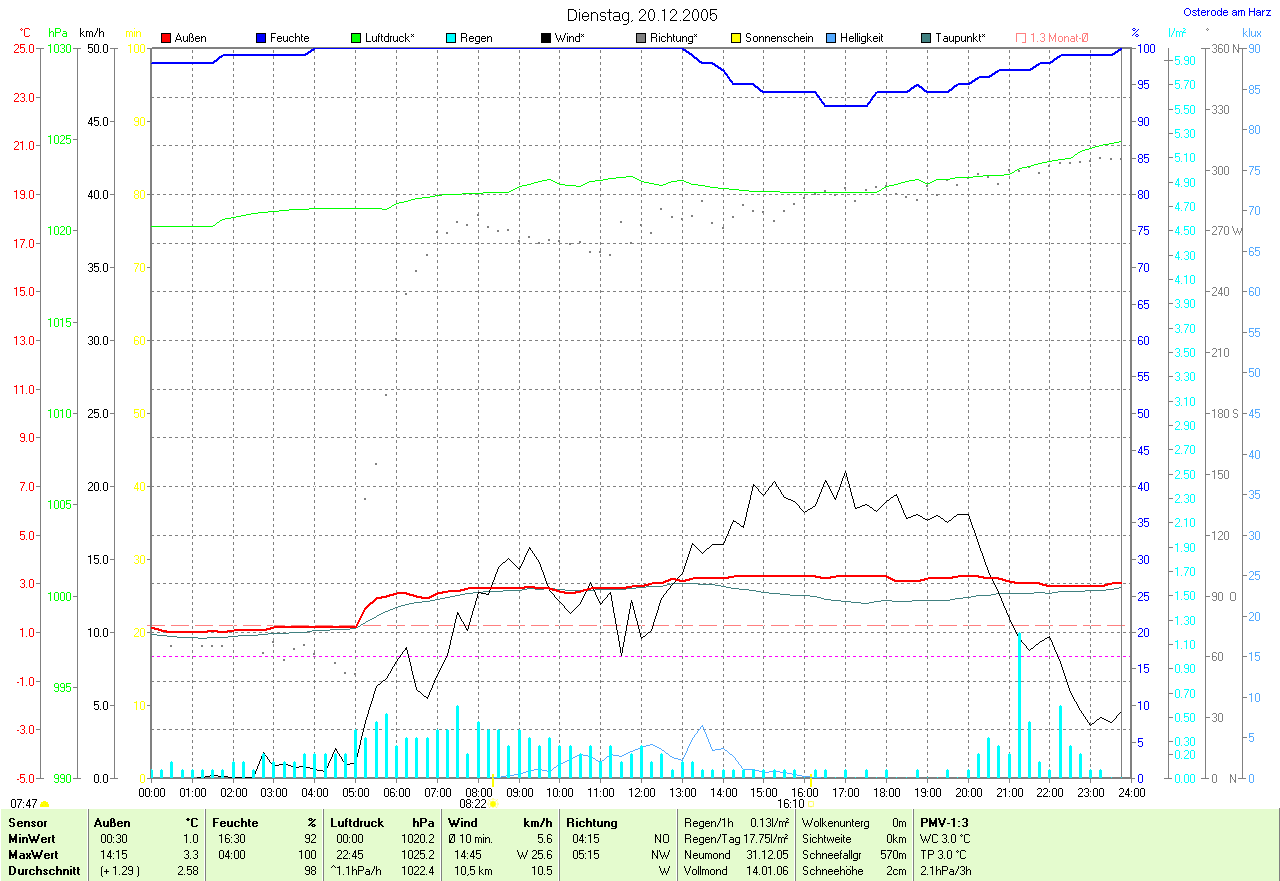
Task: Click the sunrise sun icon near 07:47
Action: click(45, 804)
